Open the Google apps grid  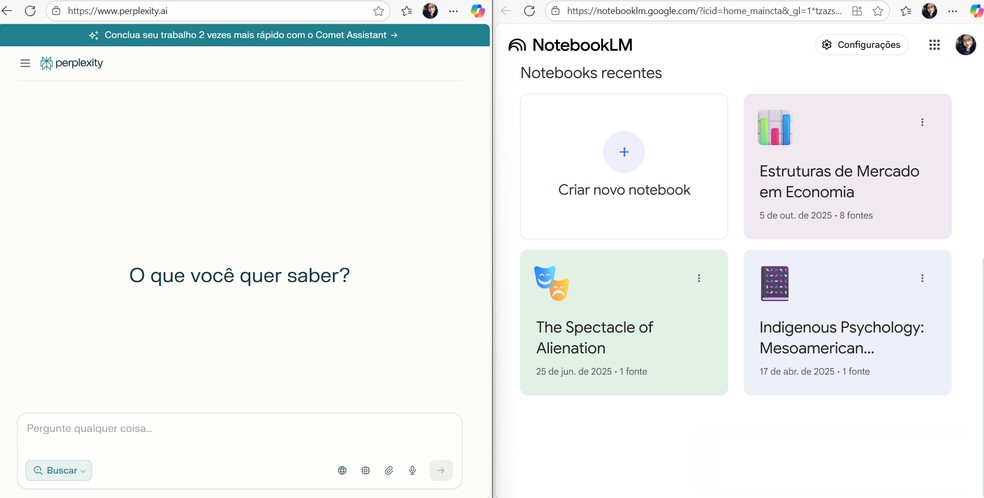934,45
